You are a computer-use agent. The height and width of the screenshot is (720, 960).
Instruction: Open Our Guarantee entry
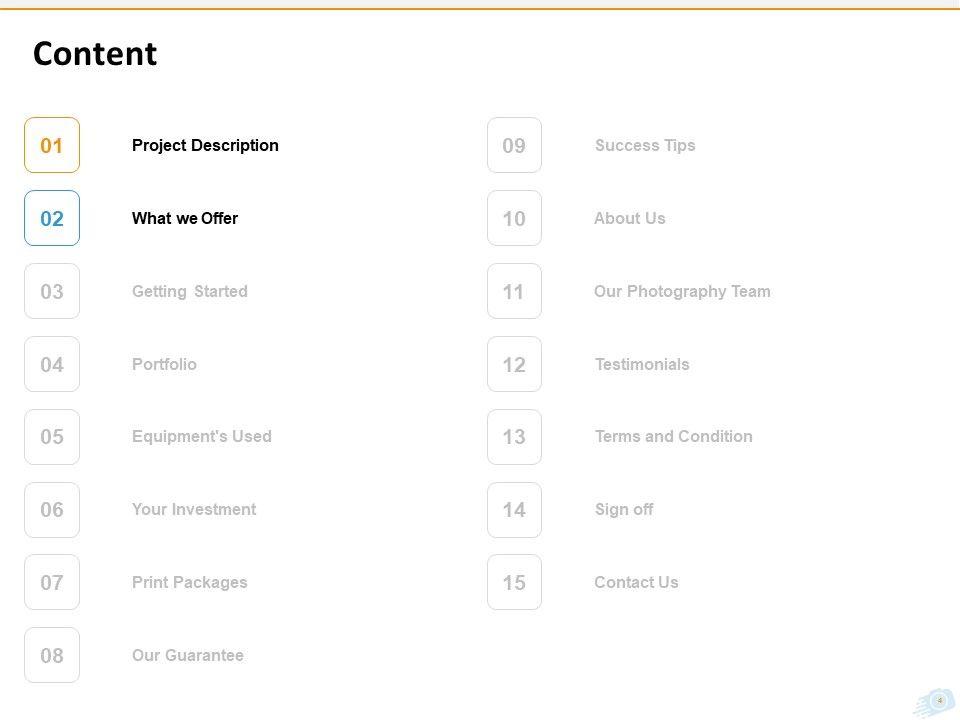[188, 655]
